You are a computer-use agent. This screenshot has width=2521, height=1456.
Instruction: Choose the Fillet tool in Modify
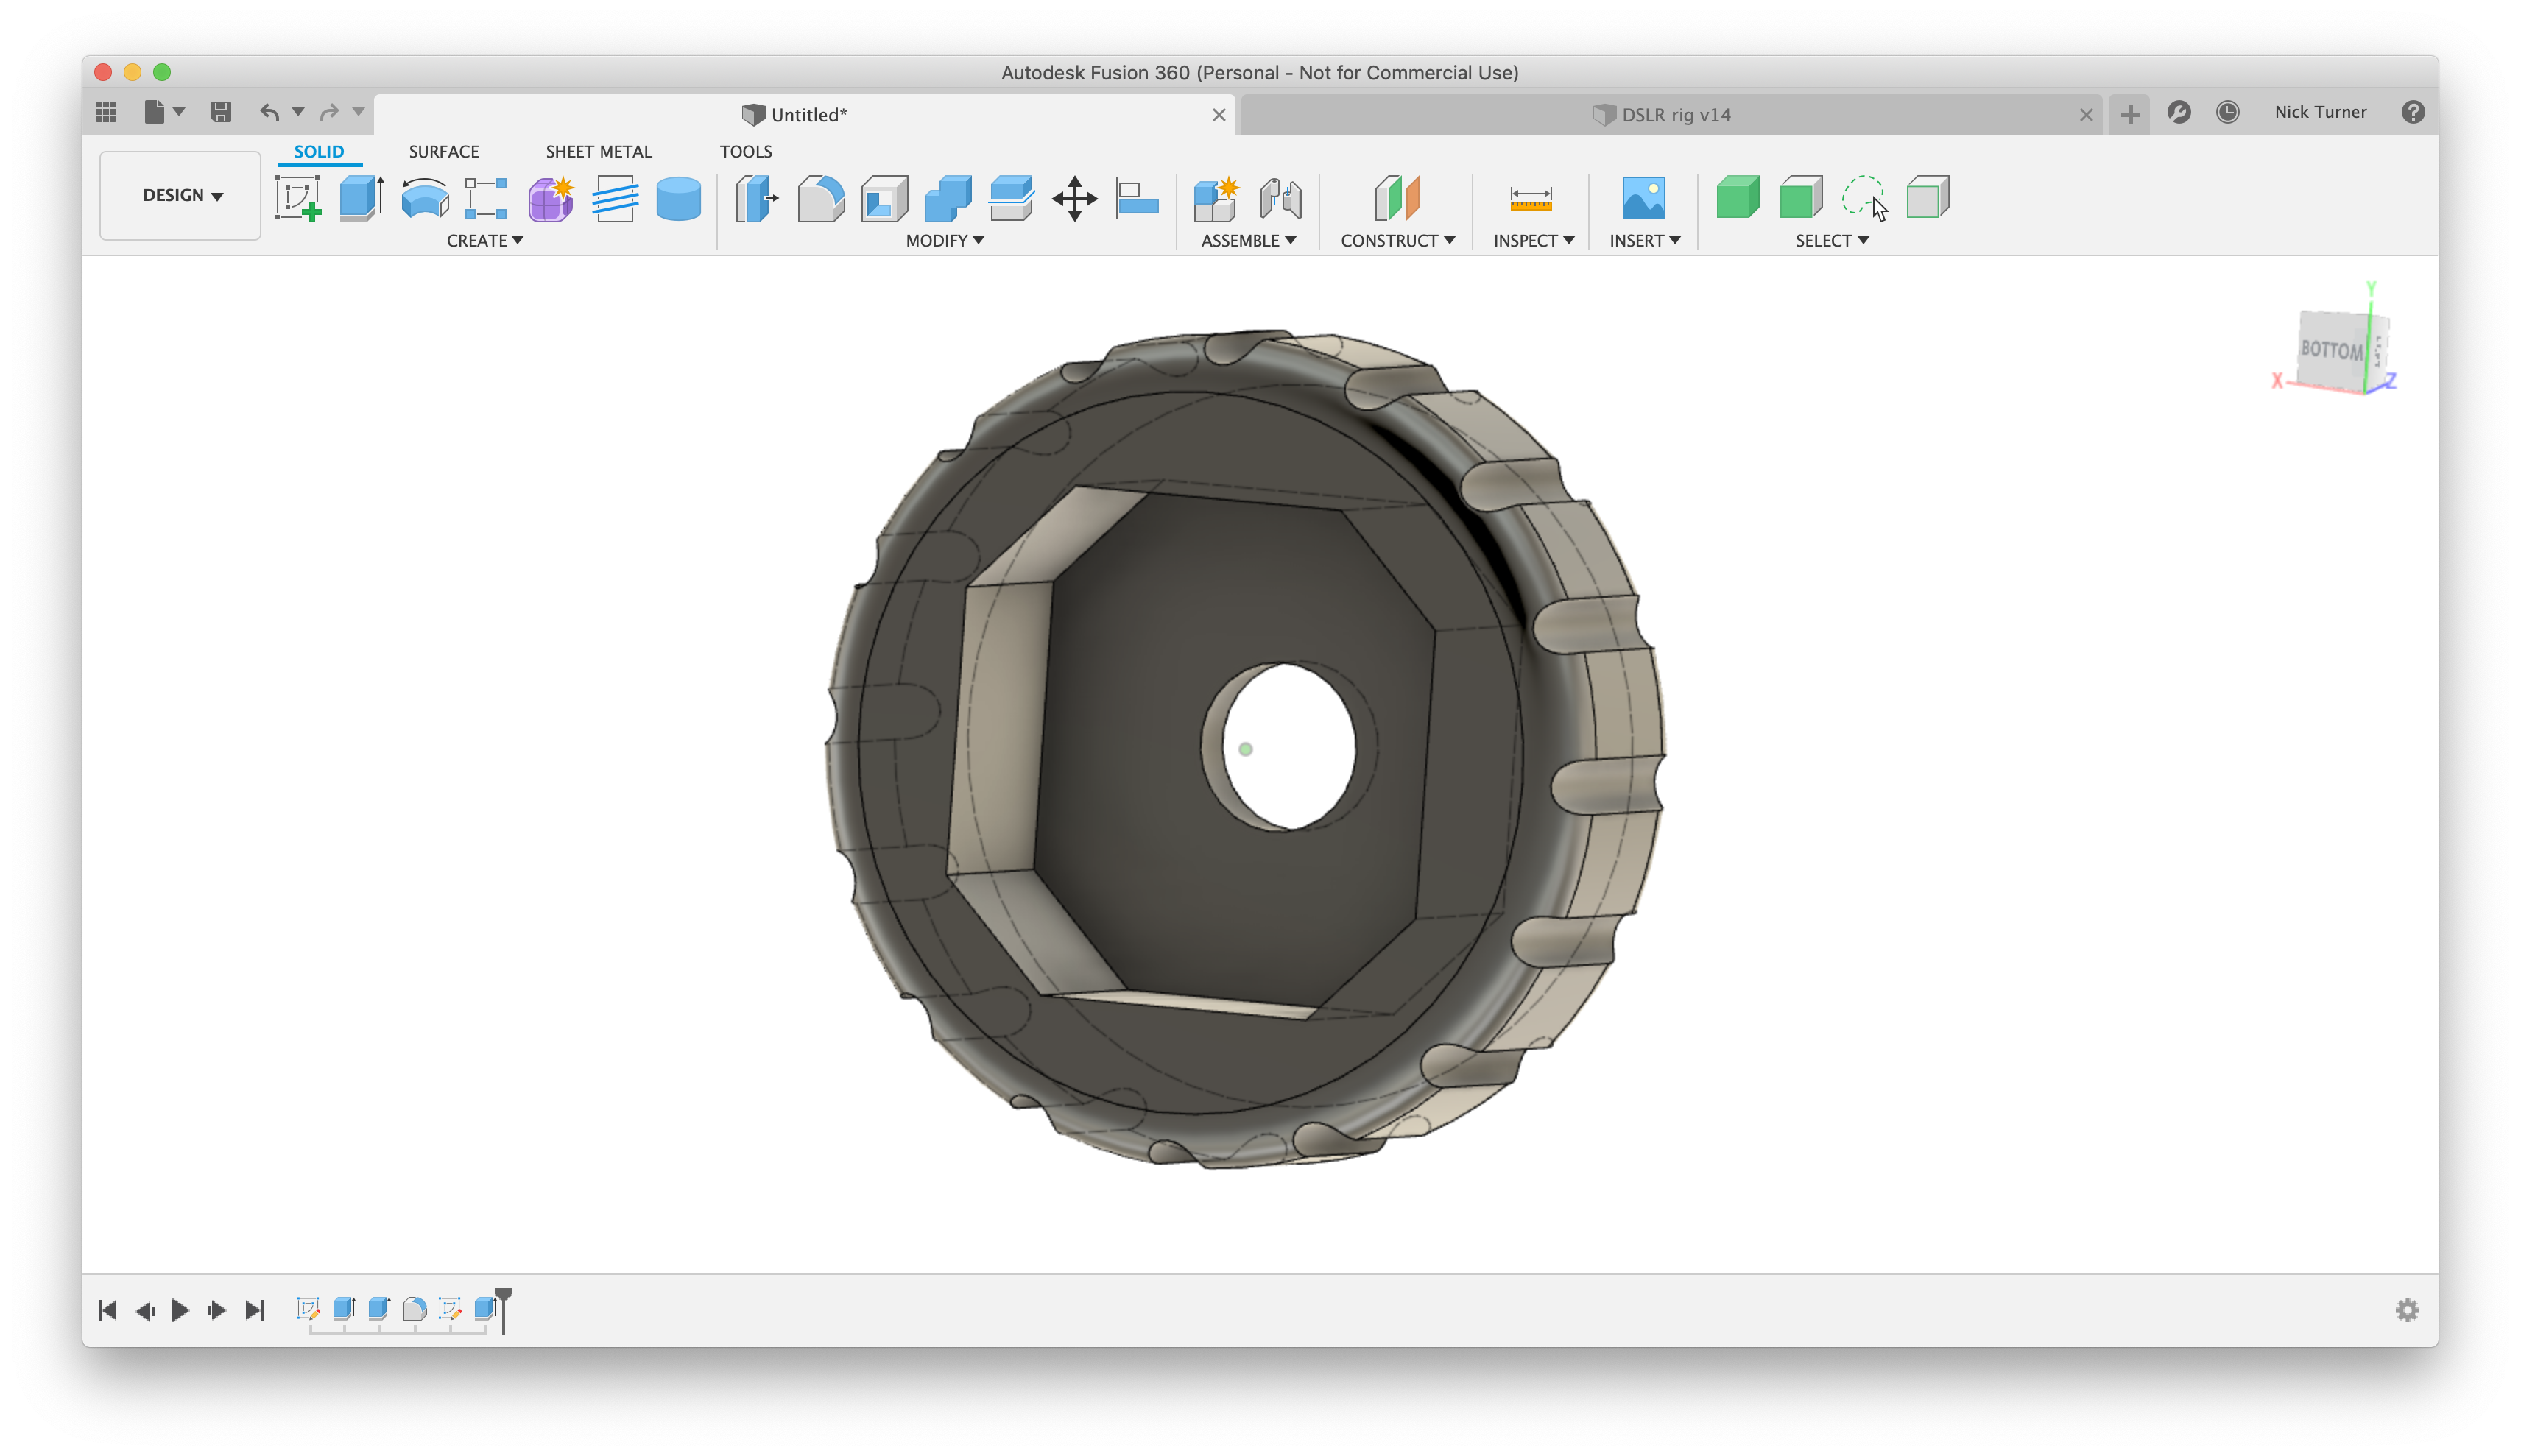pos(821,198)
